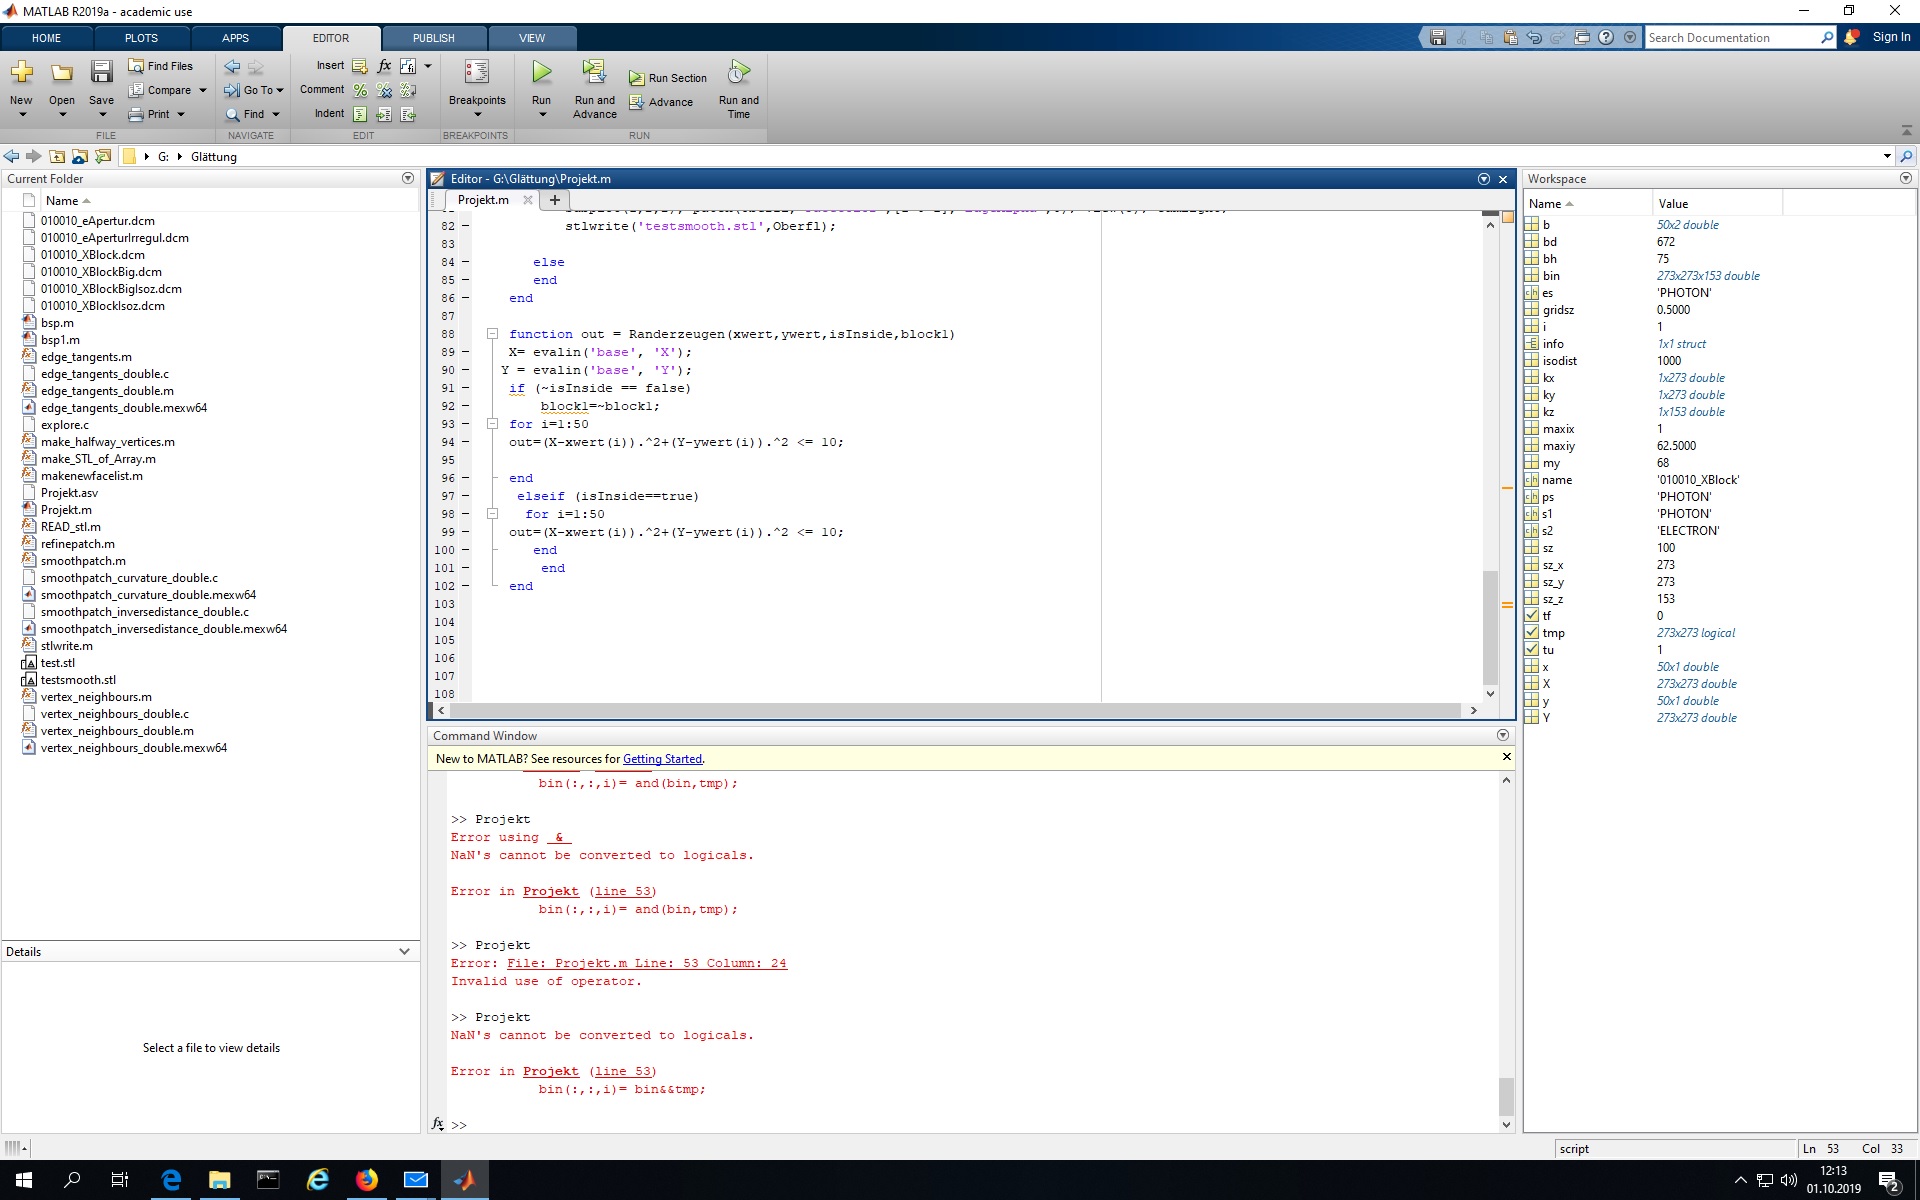This screenshot has height=1200, width=1920.
Task: Toggle the tf logical variable checkbox
Action: (x=1531, y=616)
